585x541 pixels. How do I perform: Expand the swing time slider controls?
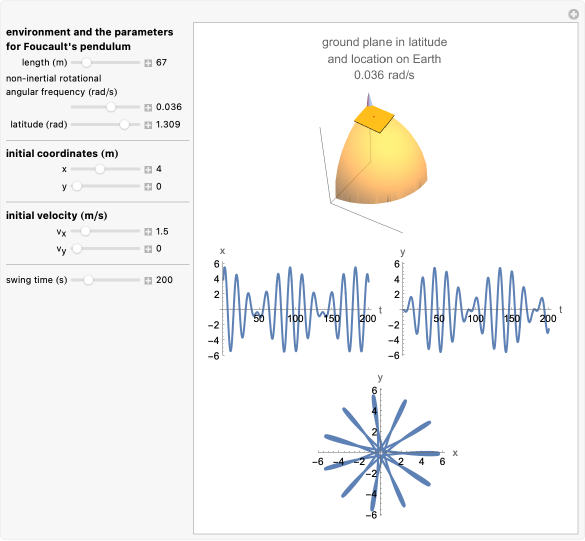[148, 280]
